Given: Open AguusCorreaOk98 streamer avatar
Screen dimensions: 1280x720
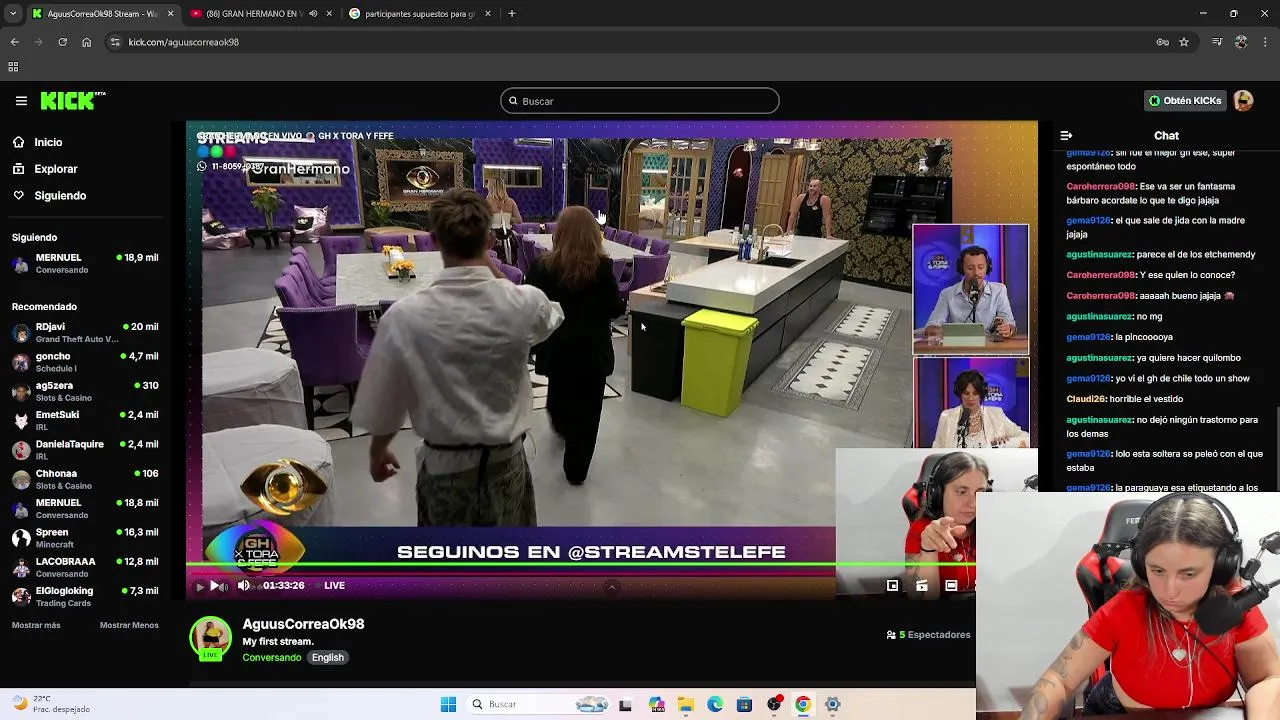Looking at the screenshot, I should point(210,638).
